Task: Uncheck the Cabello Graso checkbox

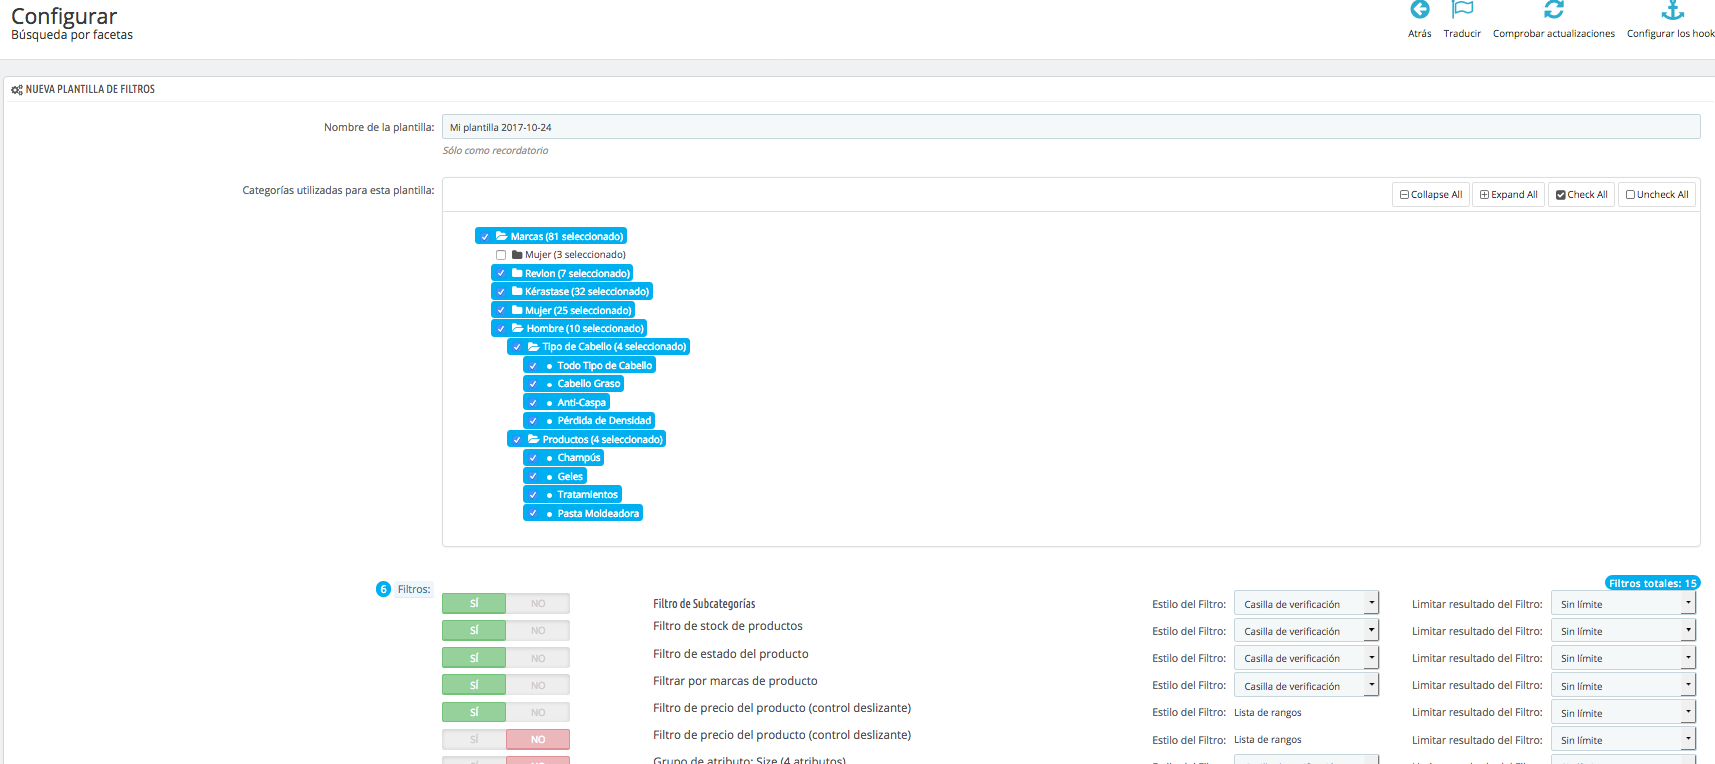Action: tap(533, 384)
